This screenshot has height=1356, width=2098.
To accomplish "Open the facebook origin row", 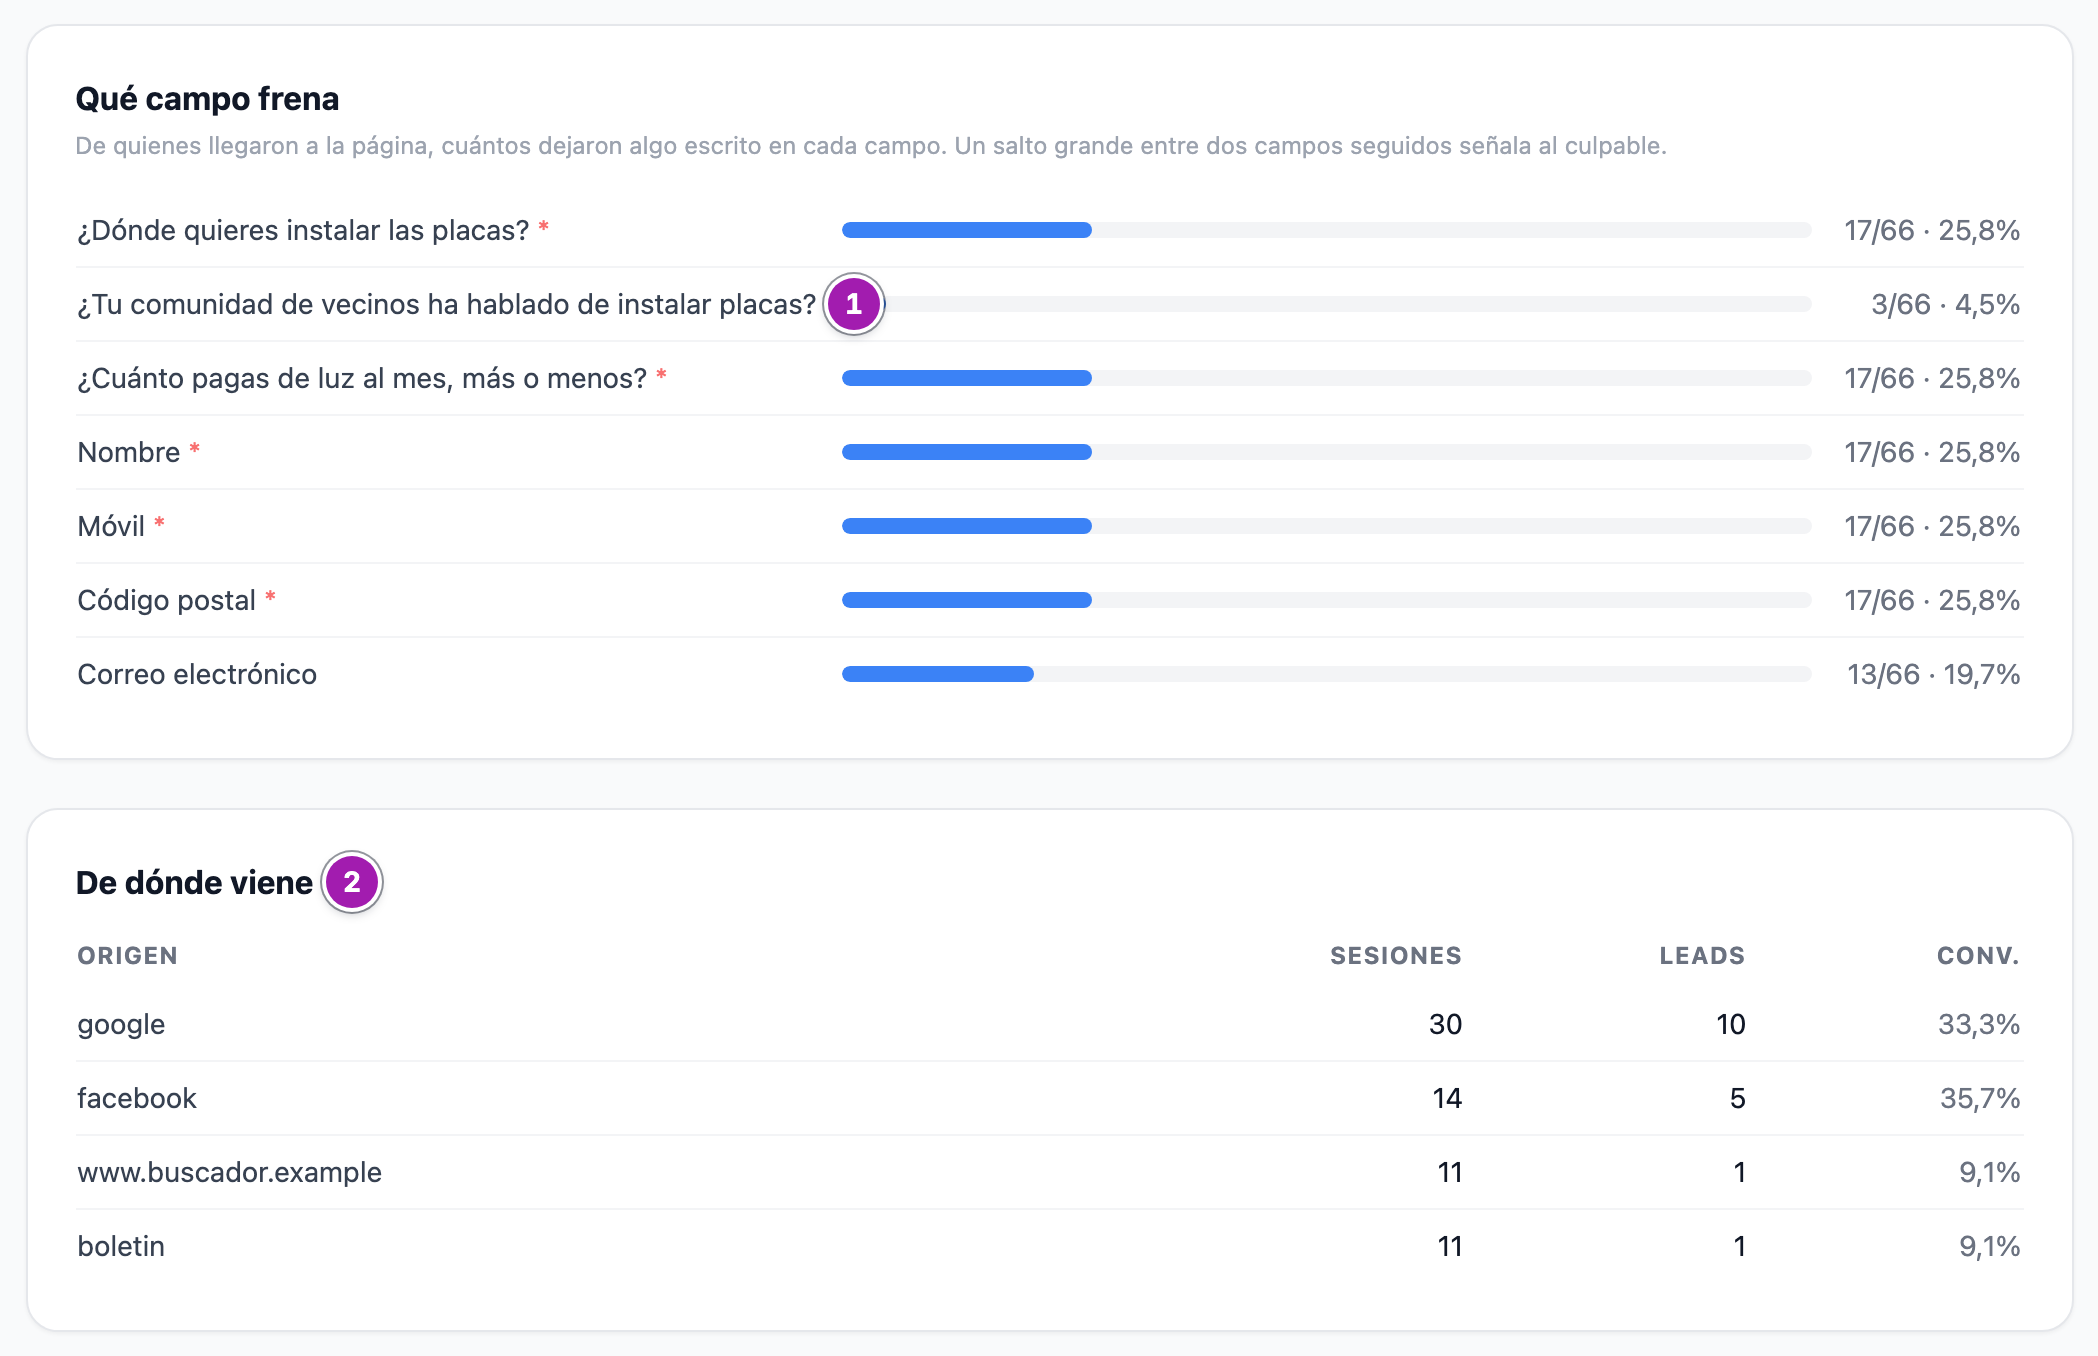I will [x=1049, y=1098].
